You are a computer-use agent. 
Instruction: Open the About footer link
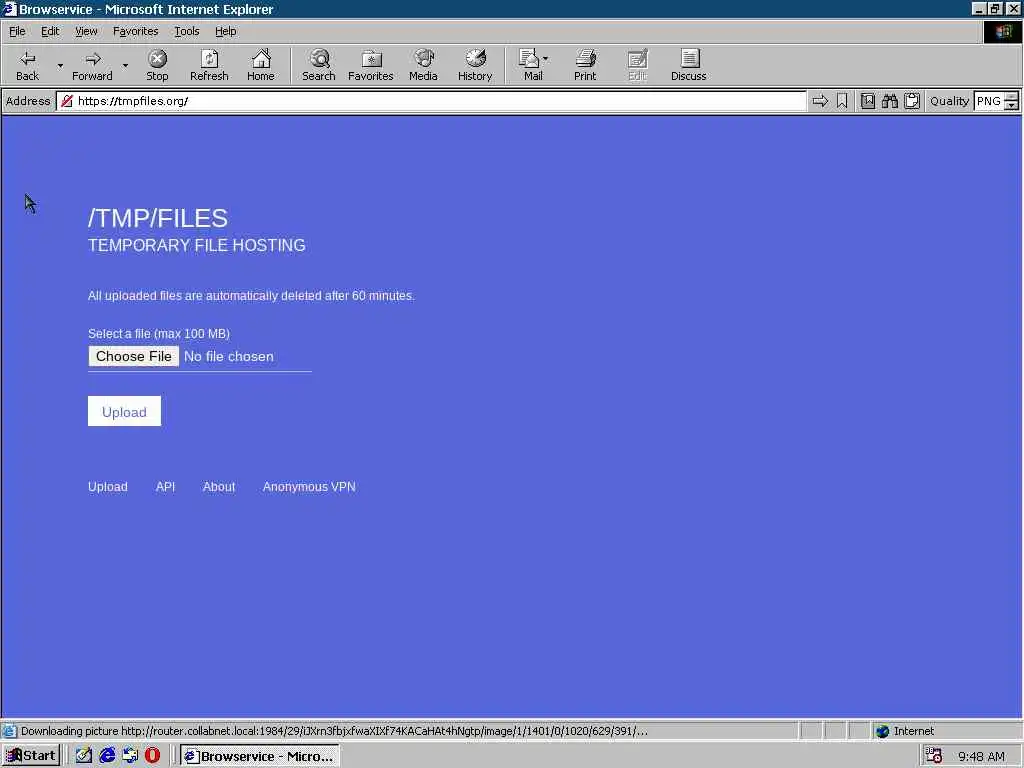(219, 487)
